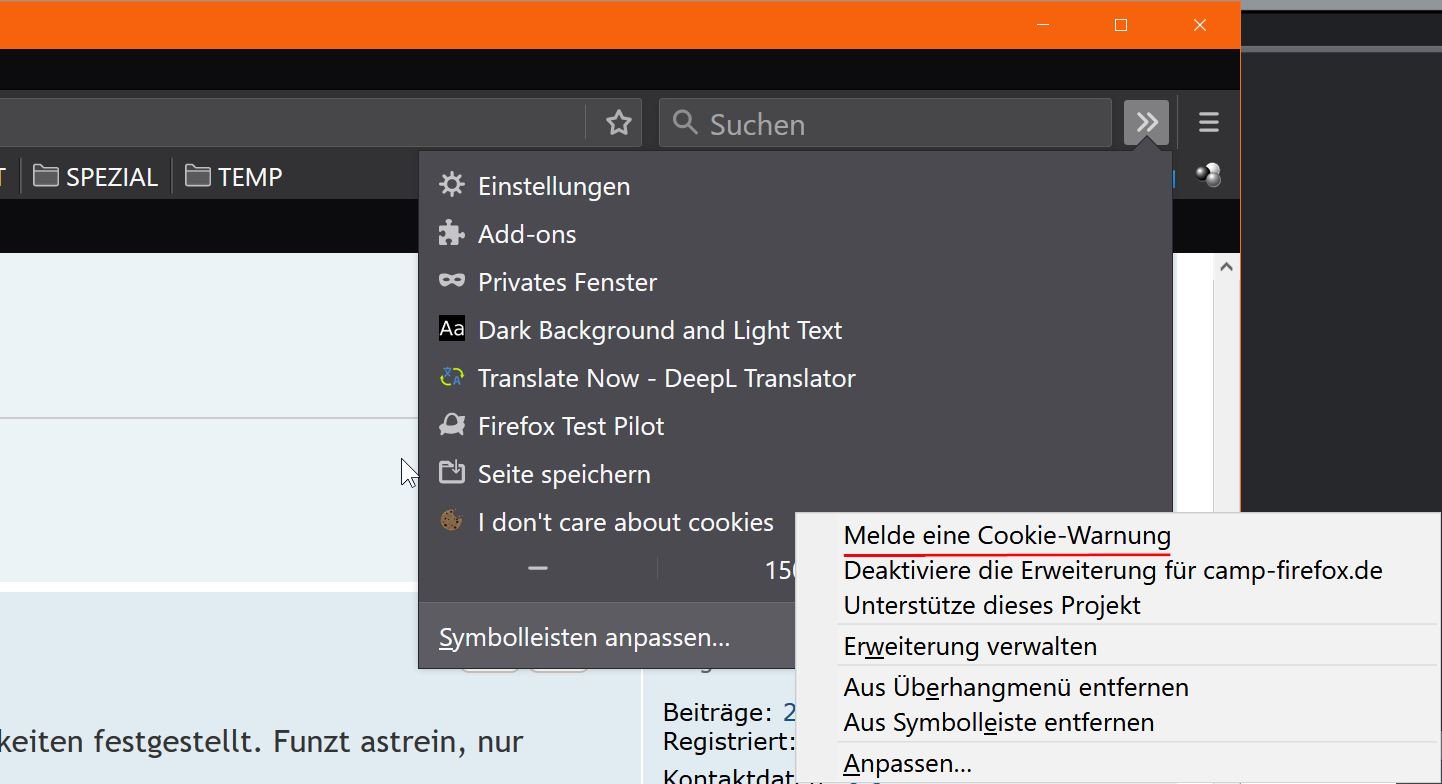
Task: Click the I don't care about cookies icon
Action: (x=452, y=521)
